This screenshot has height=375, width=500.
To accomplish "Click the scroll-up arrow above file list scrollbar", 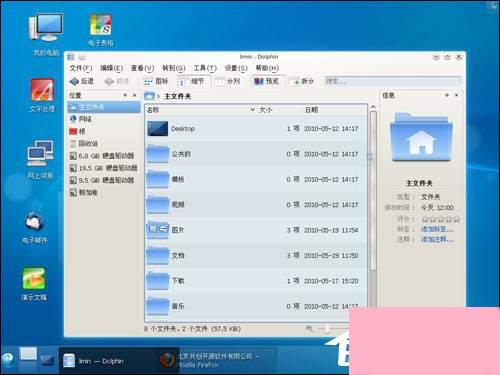I will tap(373, 107).
